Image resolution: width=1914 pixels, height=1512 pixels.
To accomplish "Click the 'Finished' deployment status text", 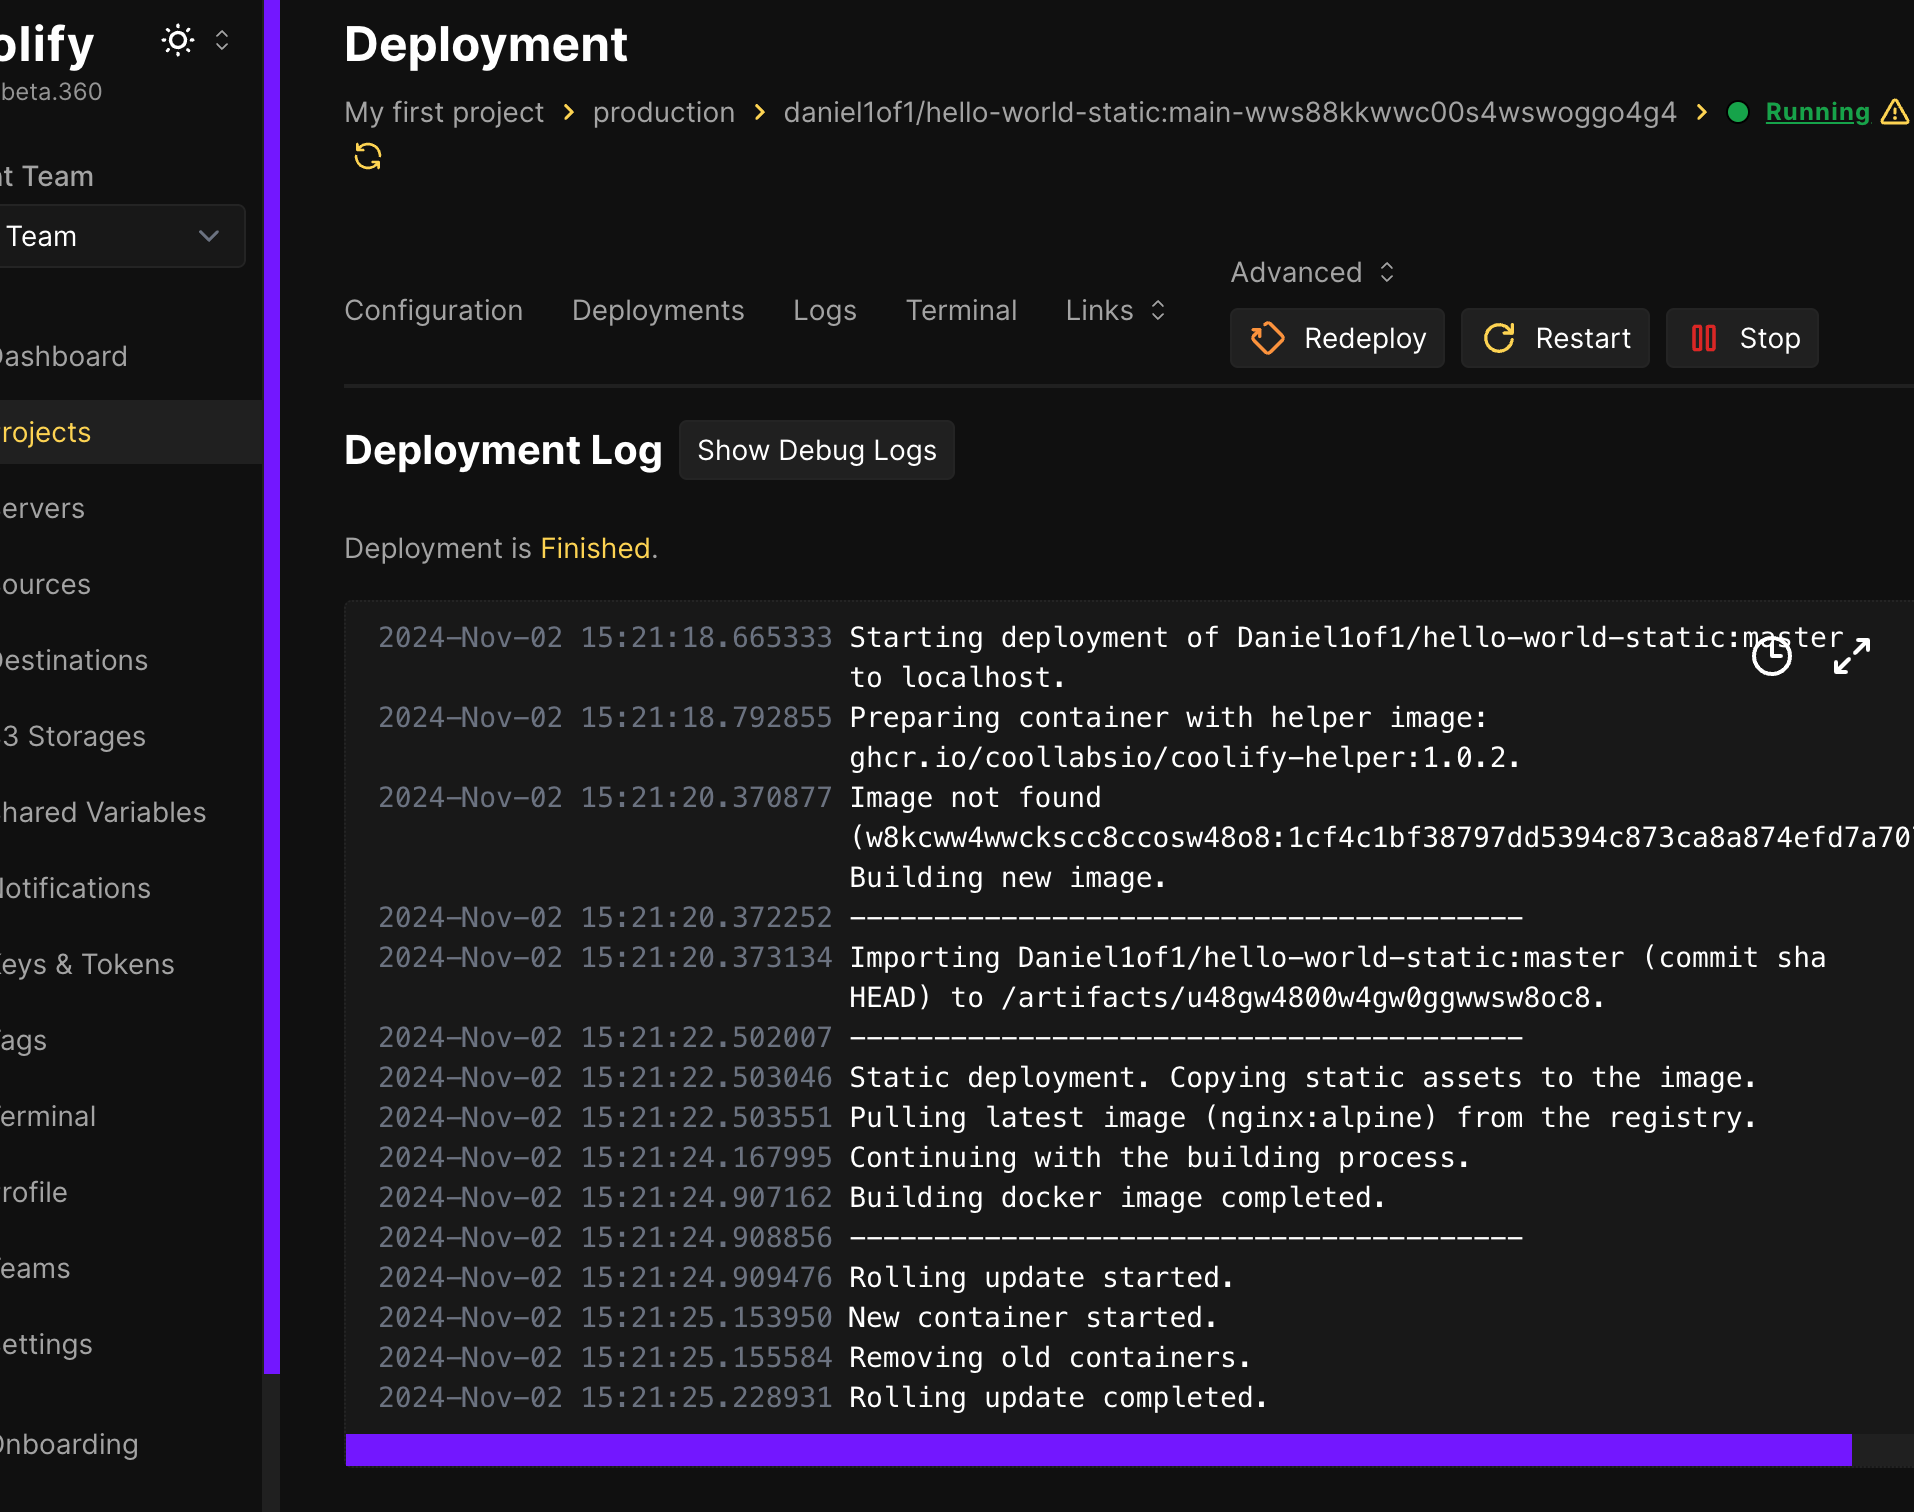I will pos(595,548).
